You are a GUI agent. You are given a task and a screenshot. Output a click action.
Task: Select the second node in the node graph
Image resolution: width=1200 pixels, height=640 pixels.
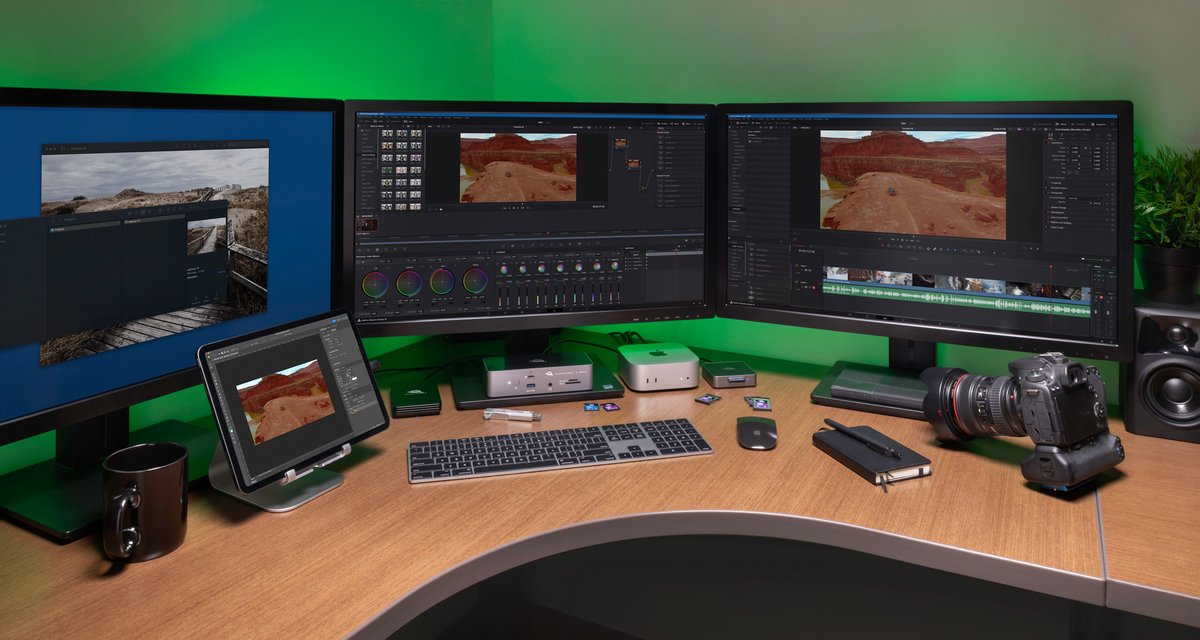click(634, 164)
